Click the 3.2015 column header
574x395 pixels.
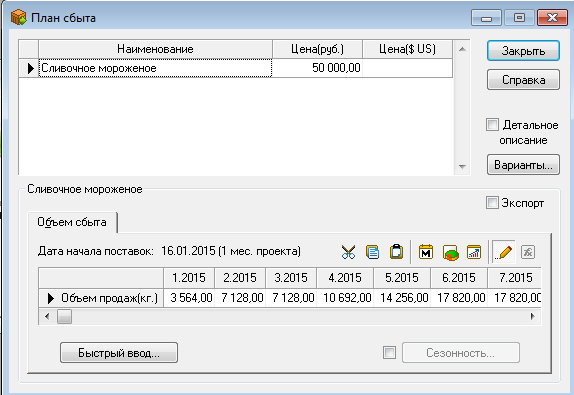291,278
